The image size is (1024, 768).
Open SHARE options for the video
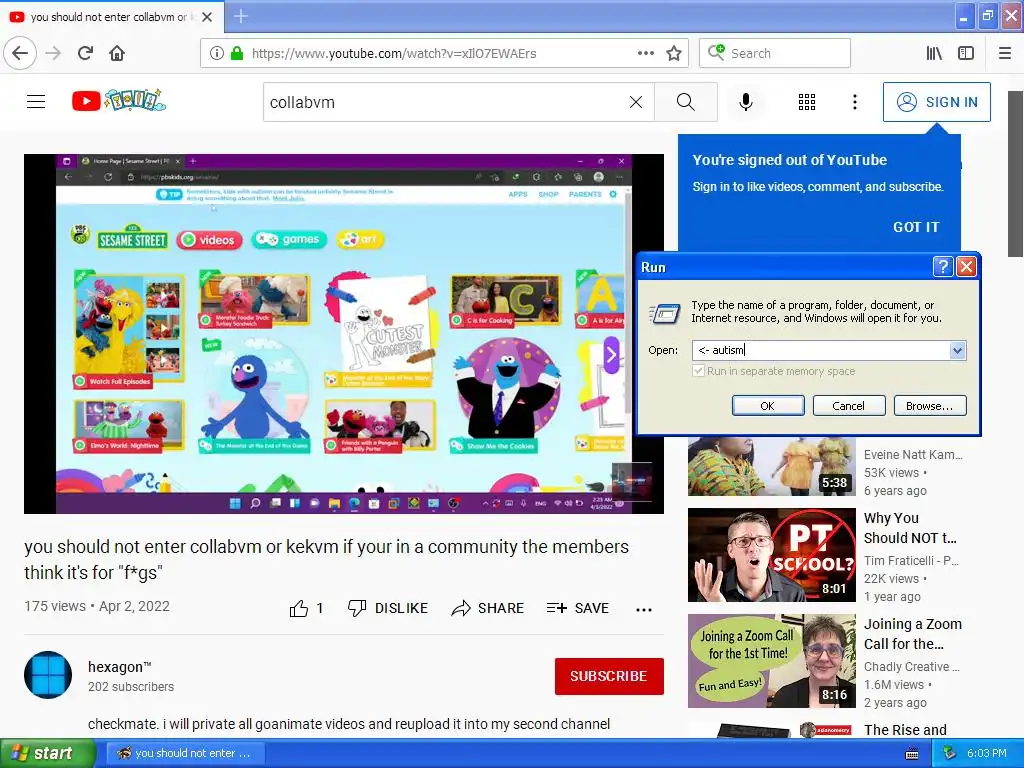point(487,608)
